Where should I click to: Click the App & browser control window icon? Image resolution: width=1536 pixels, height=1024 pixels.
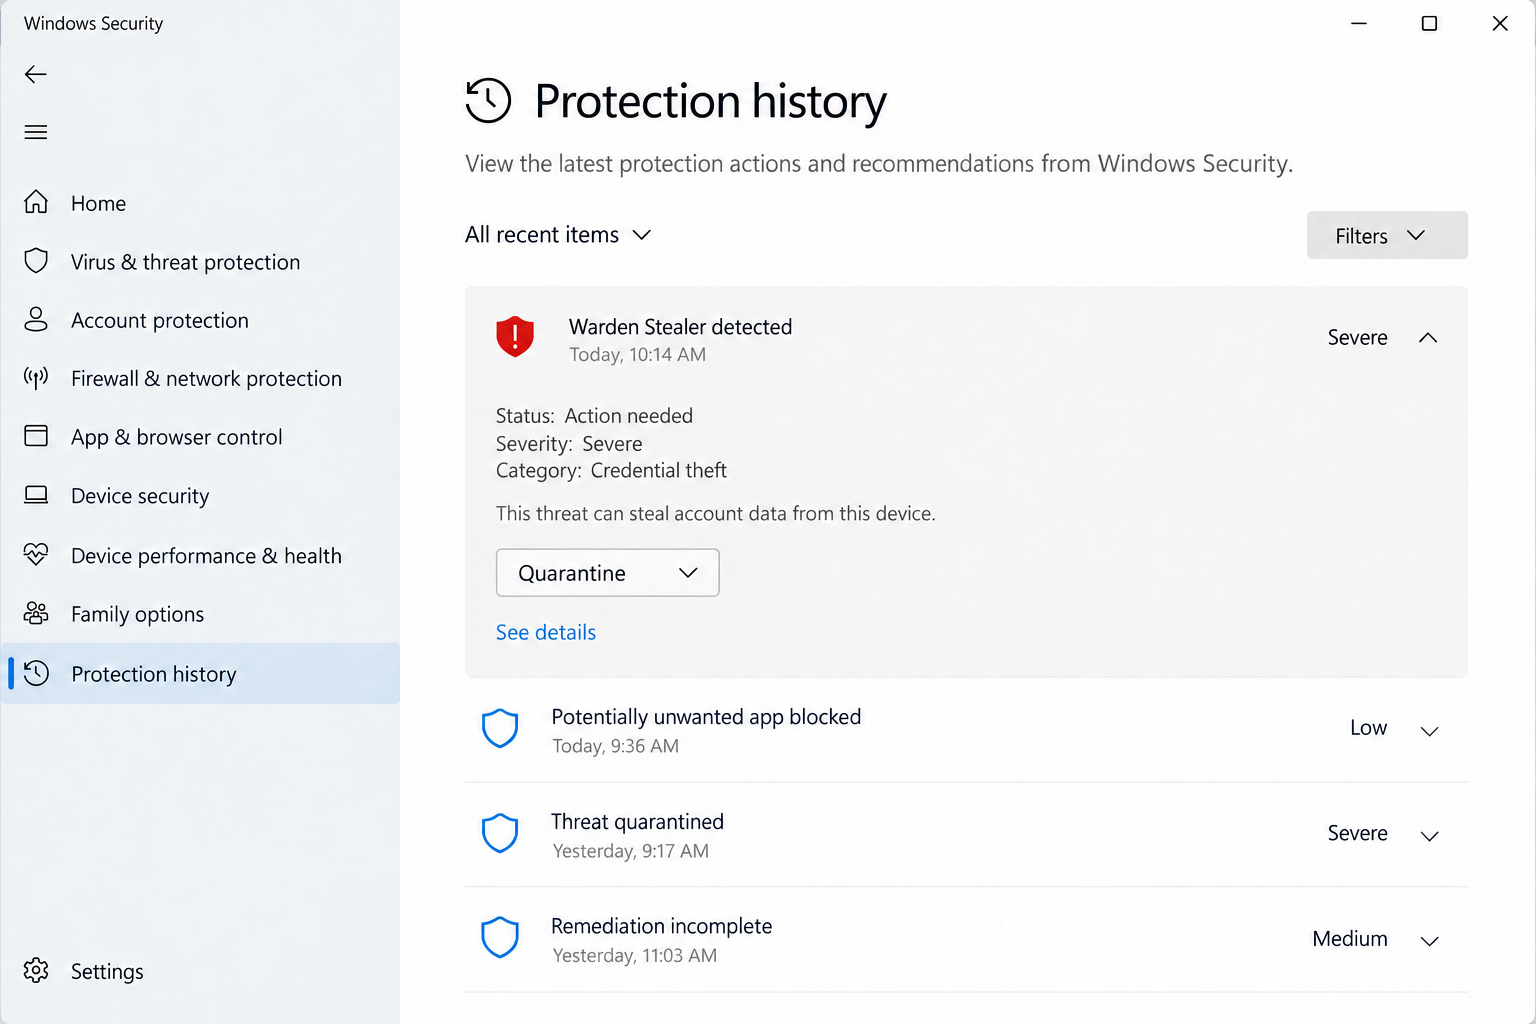coord(36,436)
